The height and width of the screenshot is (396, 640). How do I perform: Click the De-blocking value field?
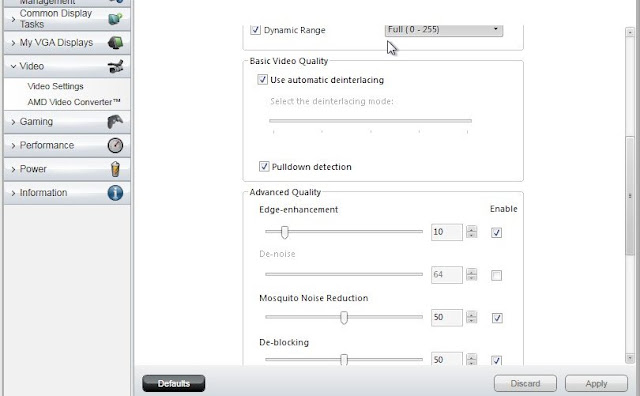click(x=447, y=359)
